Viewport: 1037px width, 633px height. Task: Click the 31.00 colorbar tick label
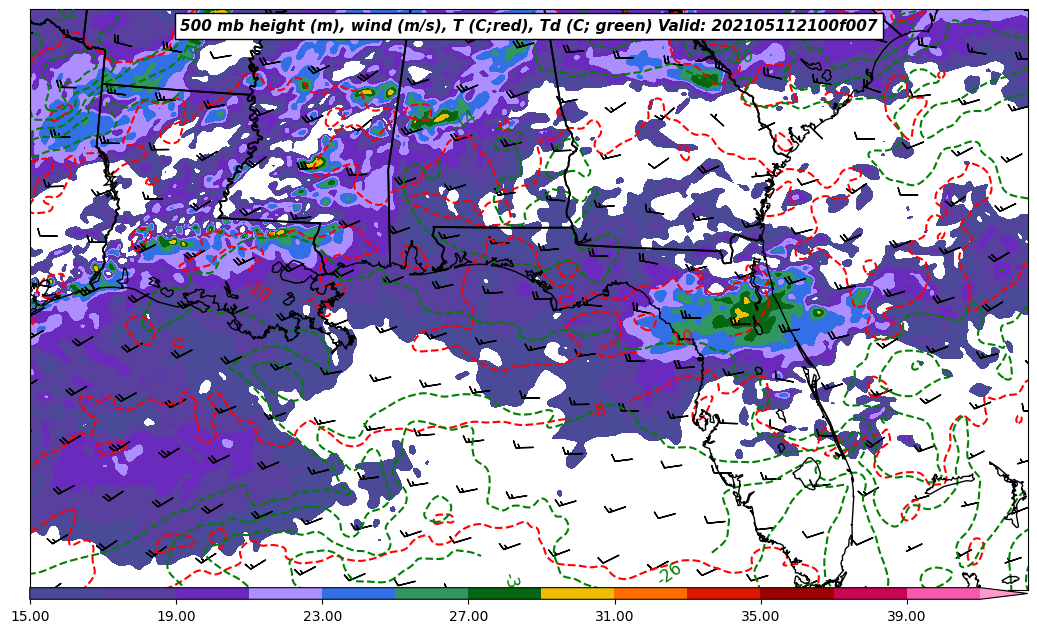click(614, 617)
